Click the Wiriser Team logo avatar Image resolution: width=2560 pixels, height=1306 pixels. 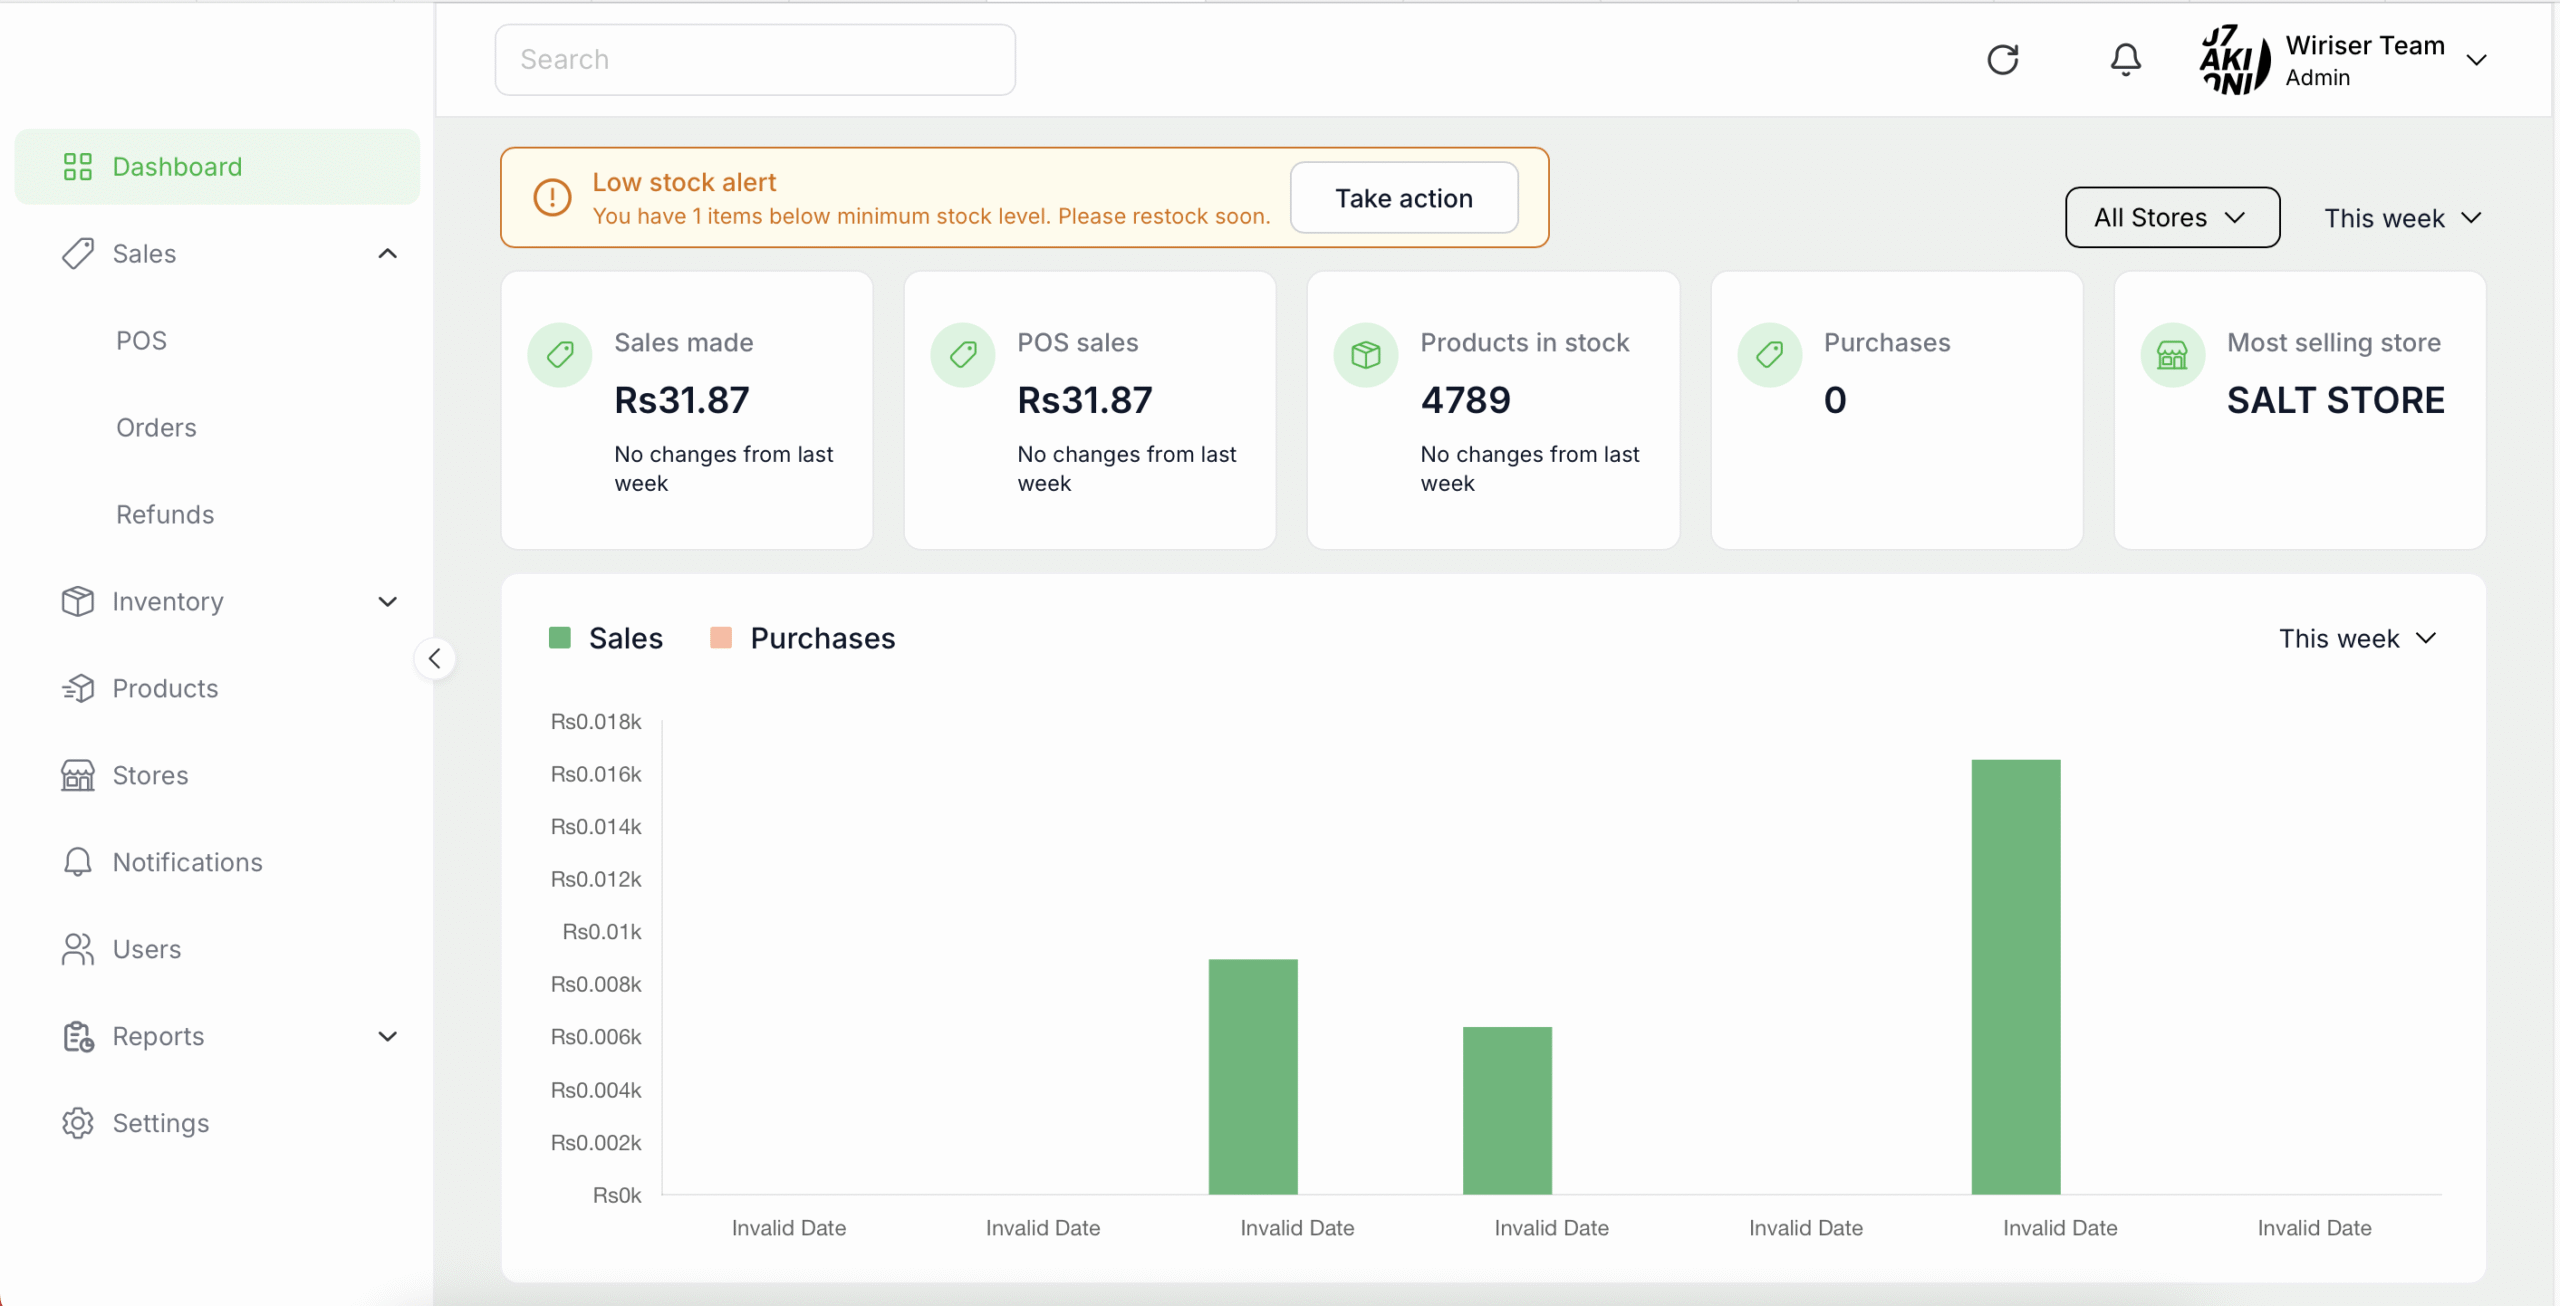pyautogui.click(x=2234, y=60)
